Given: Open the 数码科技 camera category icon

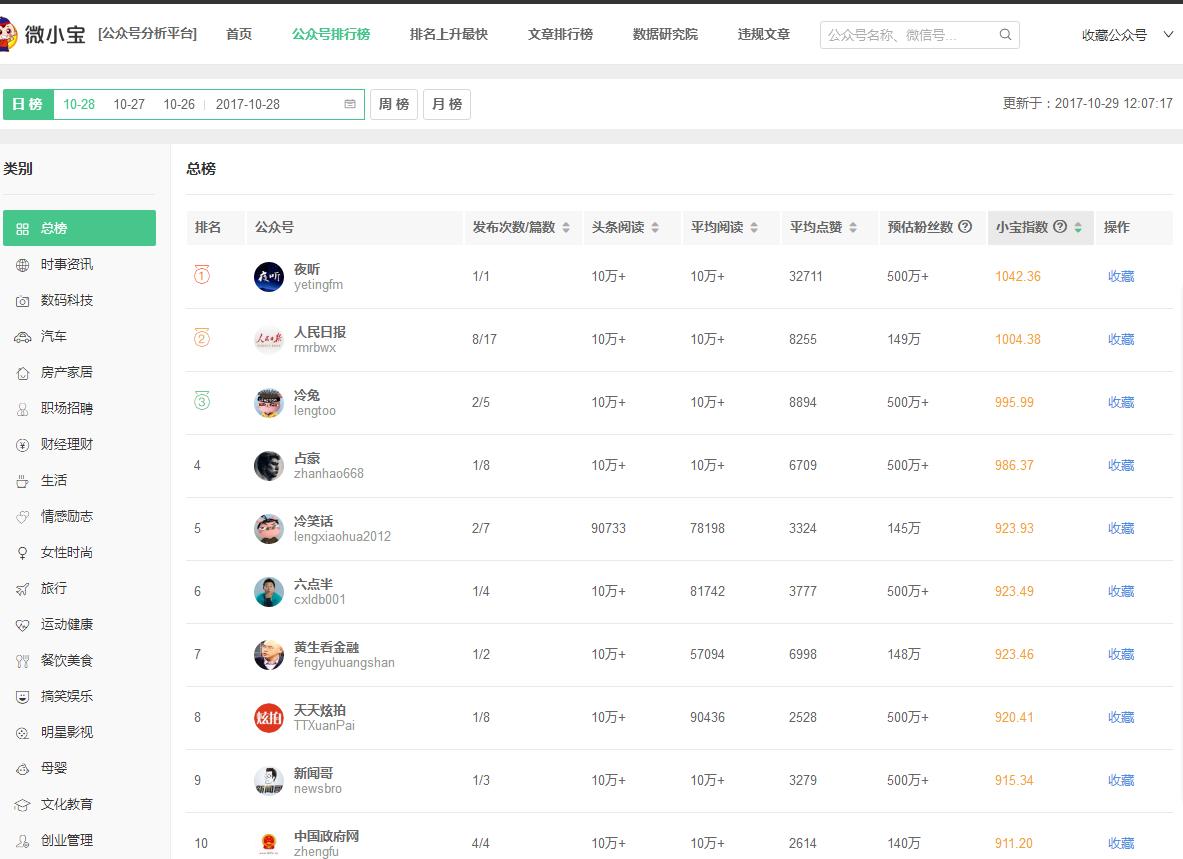Looking at the screenshot, I should 22,300.
